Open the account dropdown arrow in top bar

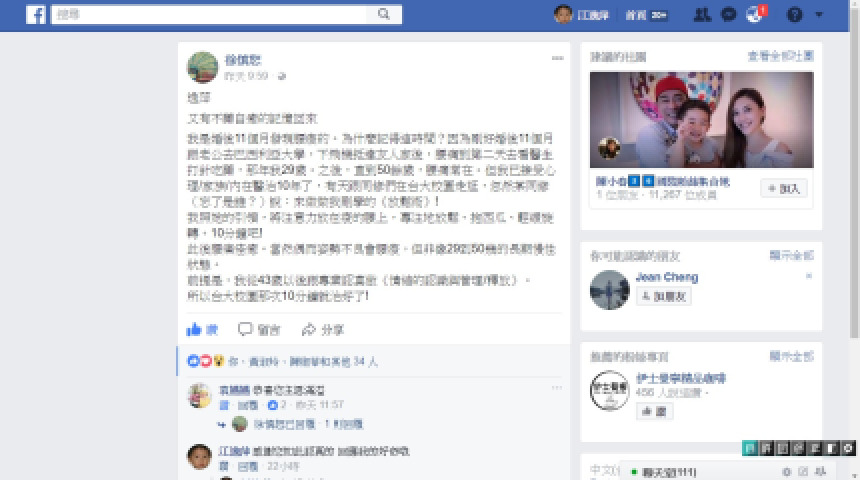tap(819, 15)
